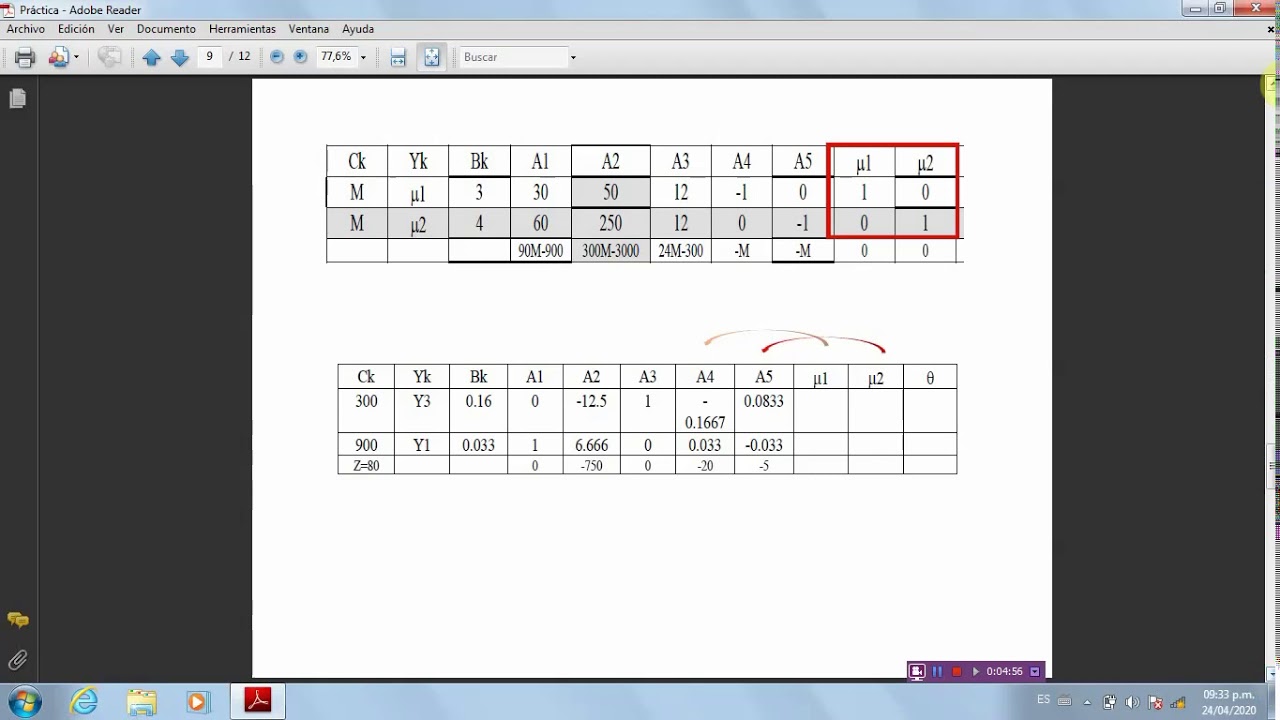The image size is (1280, 720).
Task: Click the A2 header in the top table
Action: point(610,161)
